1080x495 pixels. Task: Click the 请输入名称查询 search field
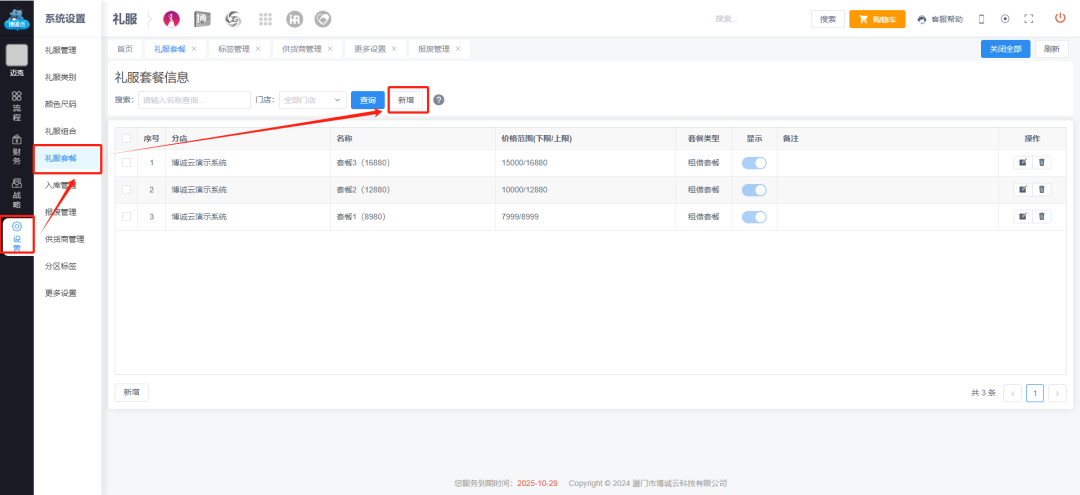coord(194,100)
